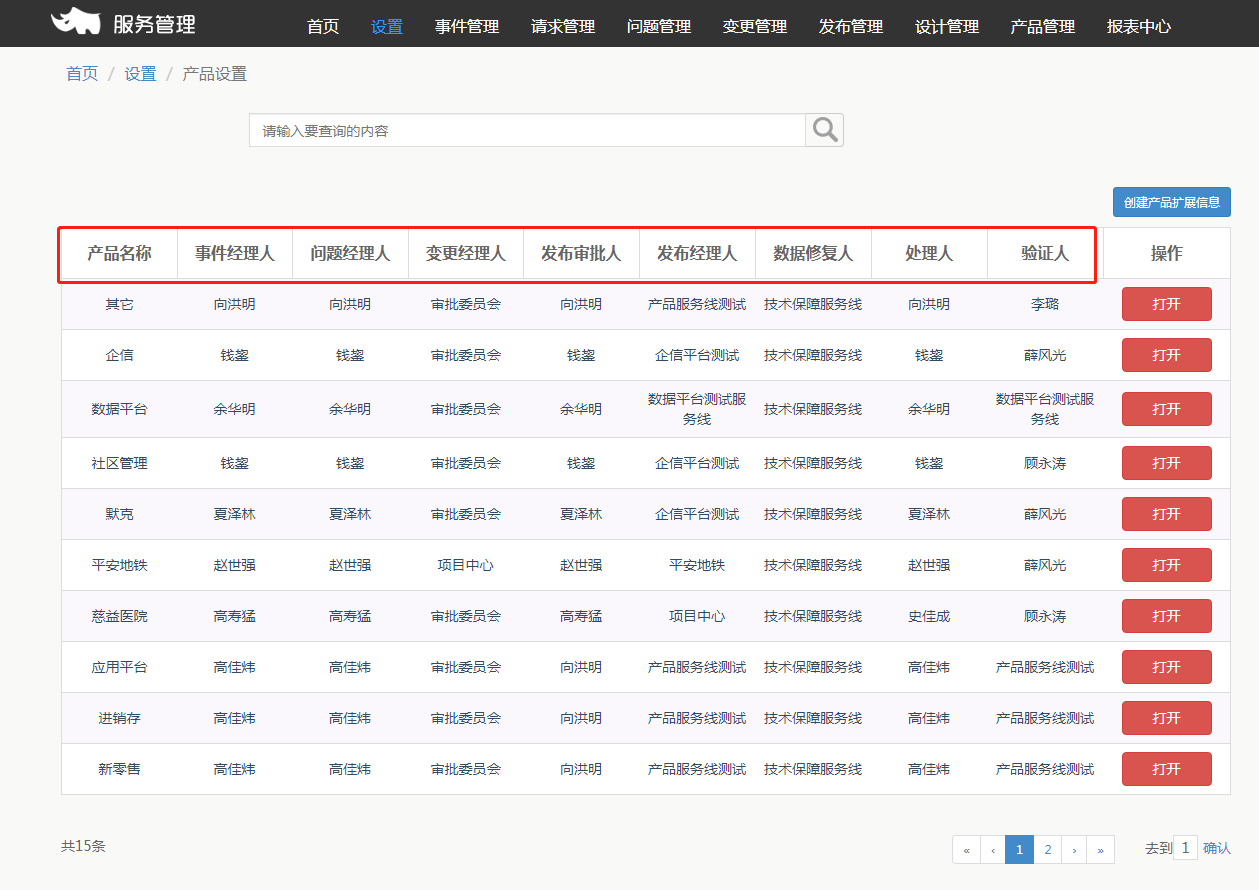Select the 产品管理 menu
1259x890 pixels.
coord(1043,27)
